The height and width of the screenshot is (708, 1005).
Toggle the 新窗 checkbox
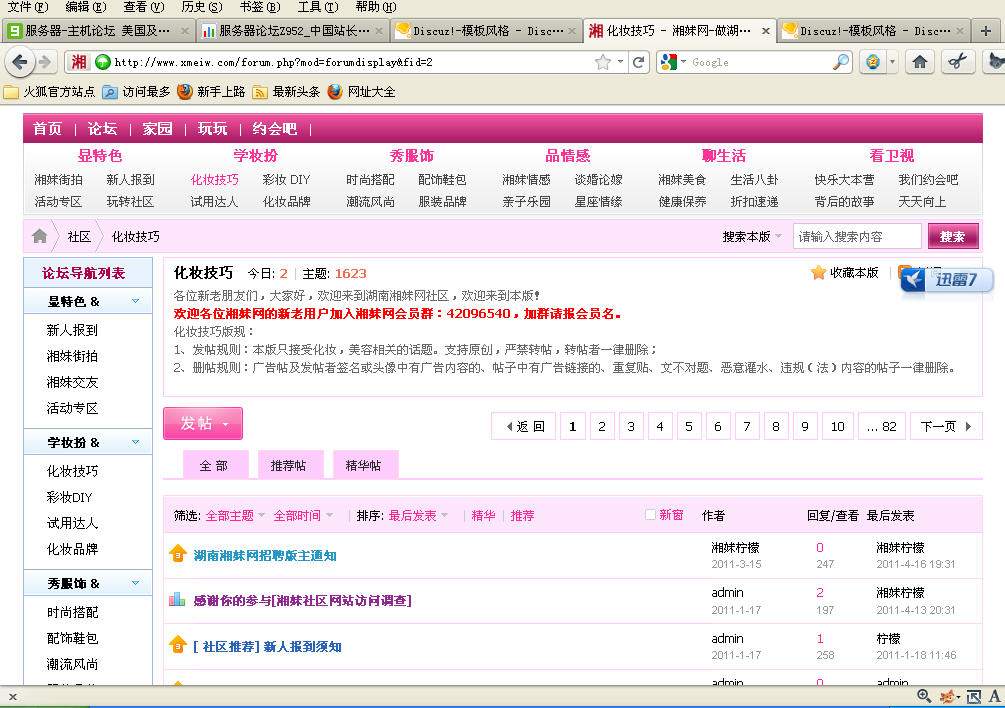(x=650, y=515)
